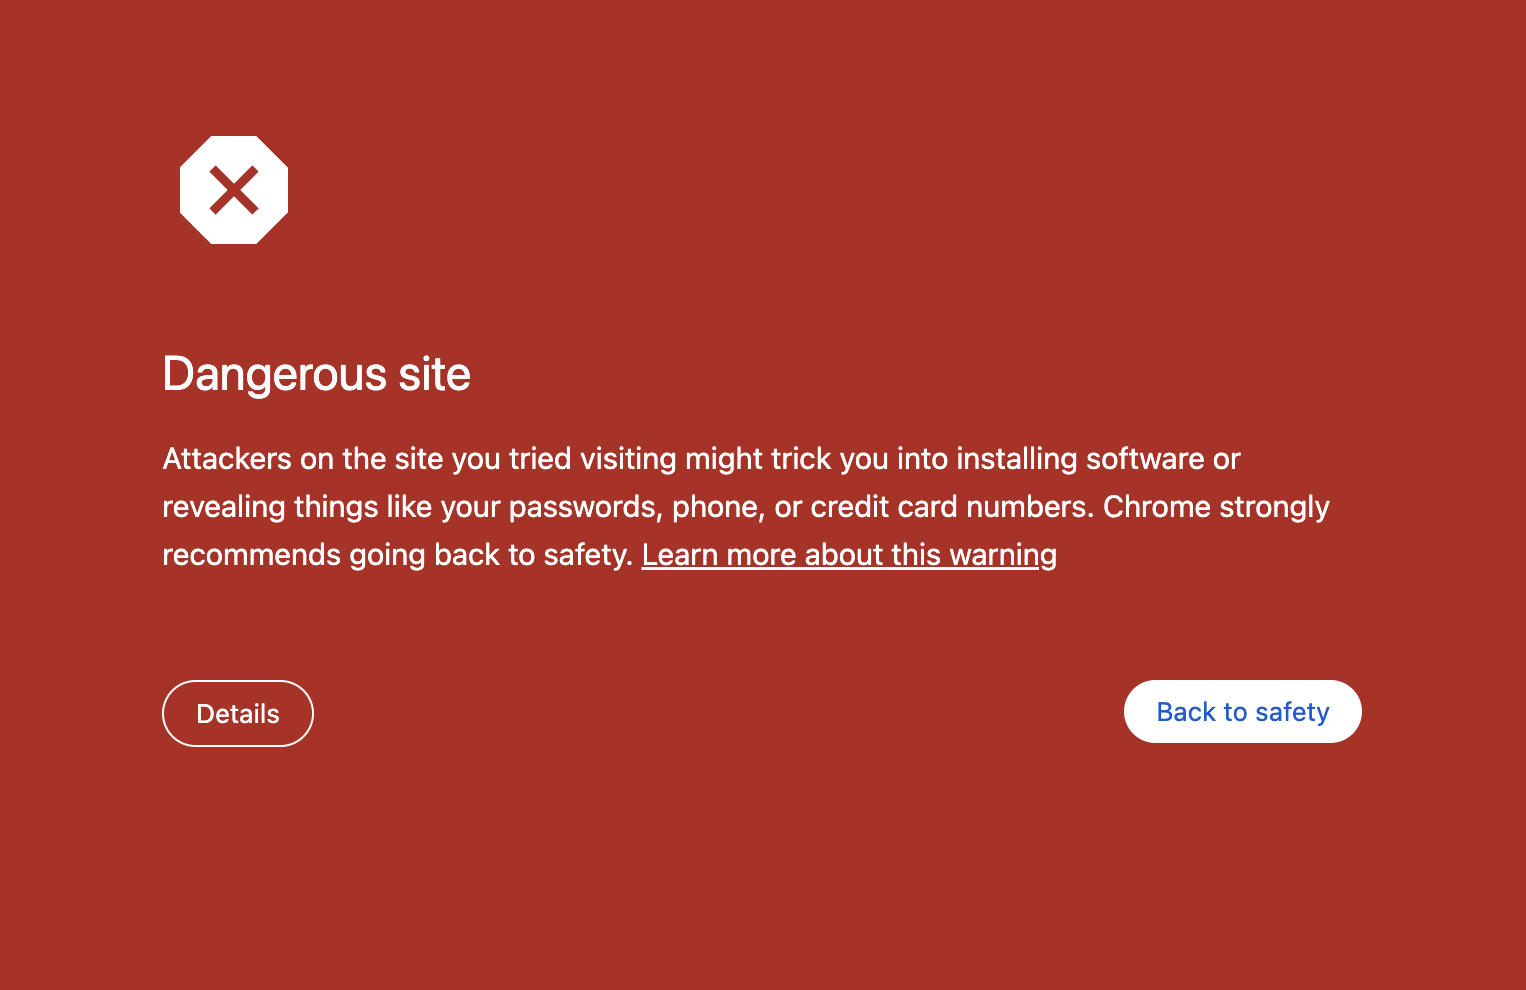Viewport: 1526px width, 990px height.
Task: Click the text recommends going back to safety
Action: pyautogui.click(x=397, y=555)
